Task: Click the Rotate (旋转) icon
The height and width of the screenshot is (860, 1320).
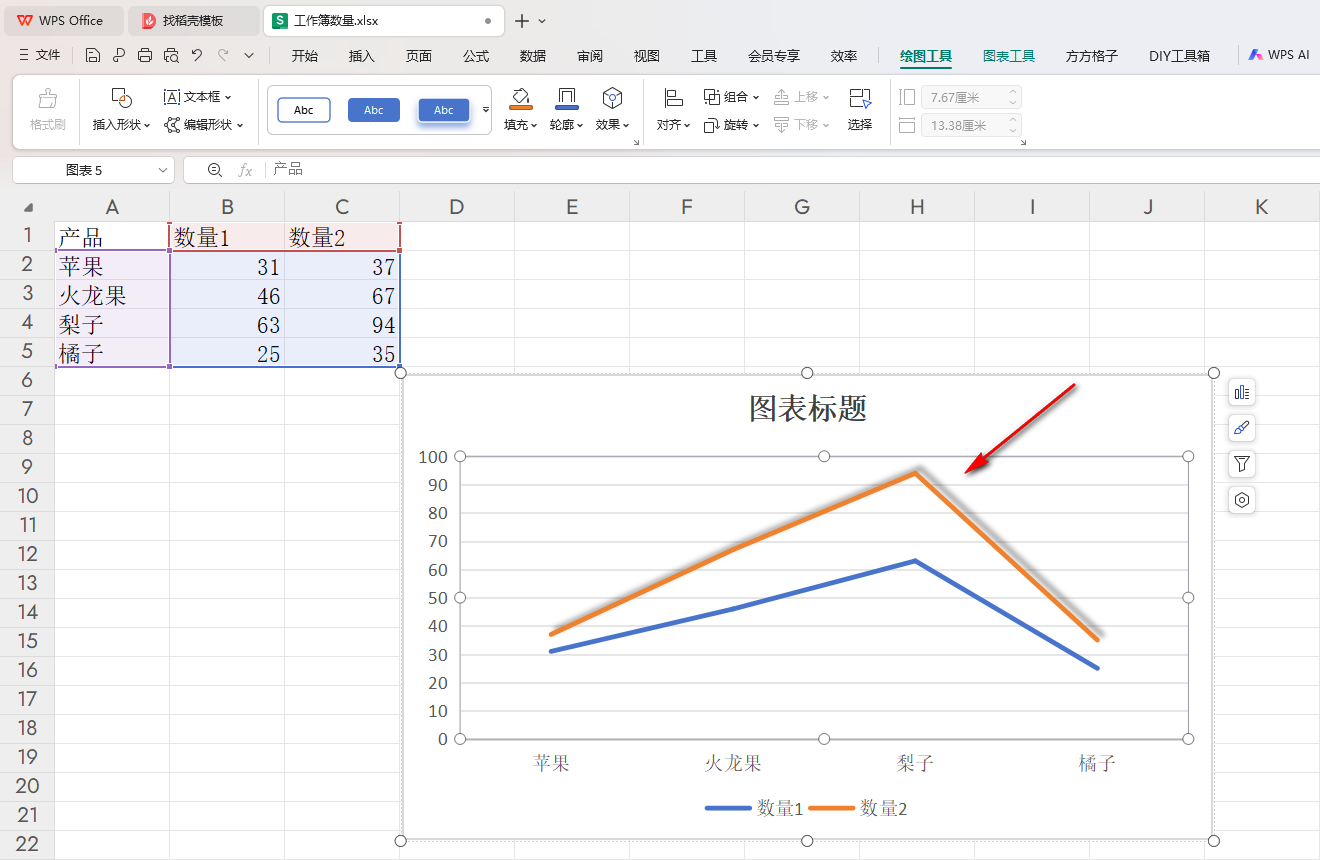Action: coord(712,125)
